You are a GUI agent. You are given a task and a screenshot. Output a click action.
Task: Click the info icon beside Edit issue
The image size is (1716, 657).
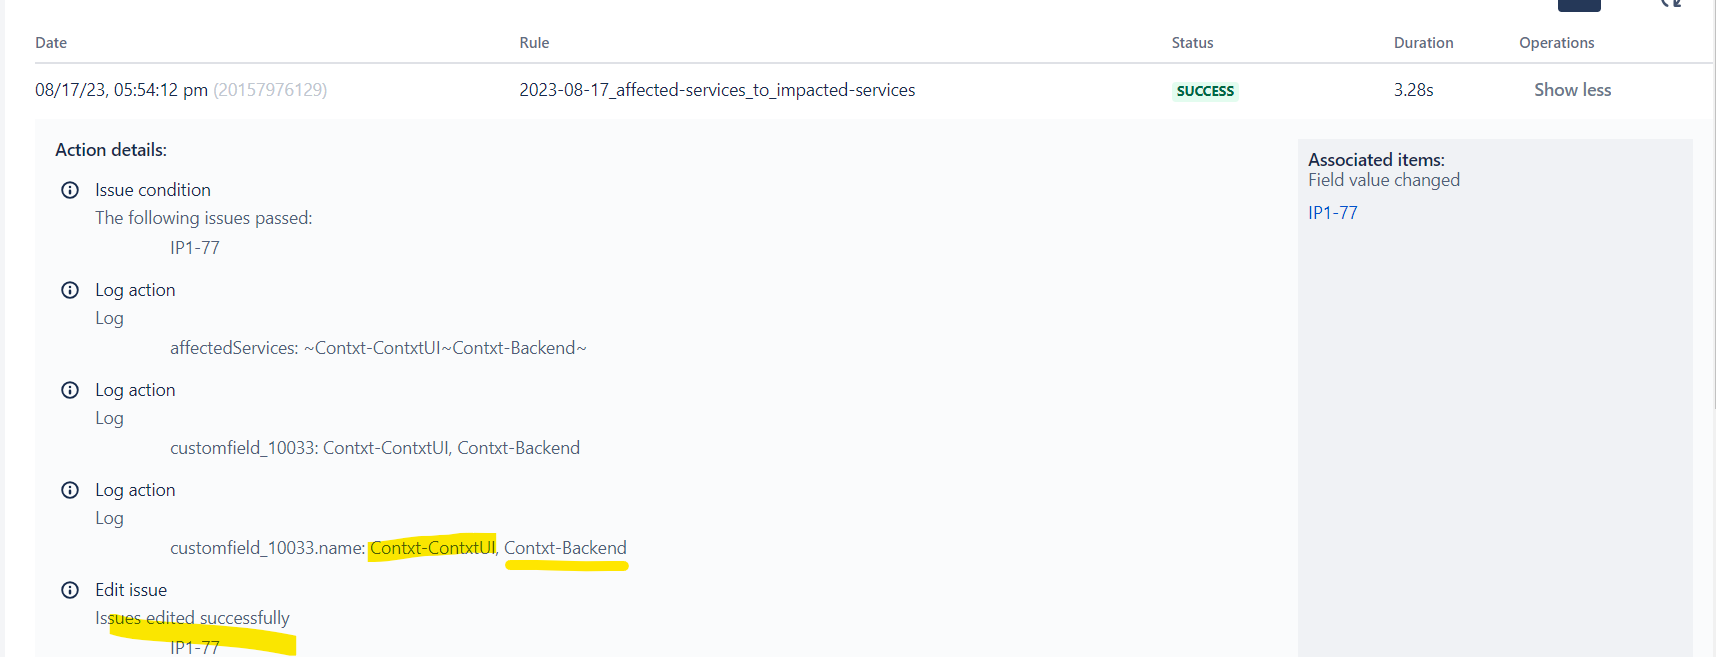coord(70,590)
